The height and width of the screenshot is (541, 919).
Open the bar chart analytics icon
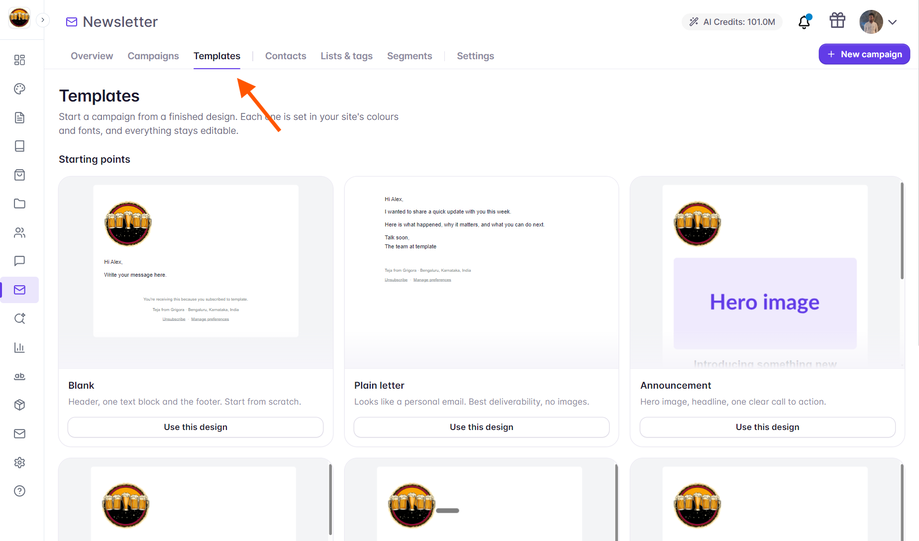19,348
